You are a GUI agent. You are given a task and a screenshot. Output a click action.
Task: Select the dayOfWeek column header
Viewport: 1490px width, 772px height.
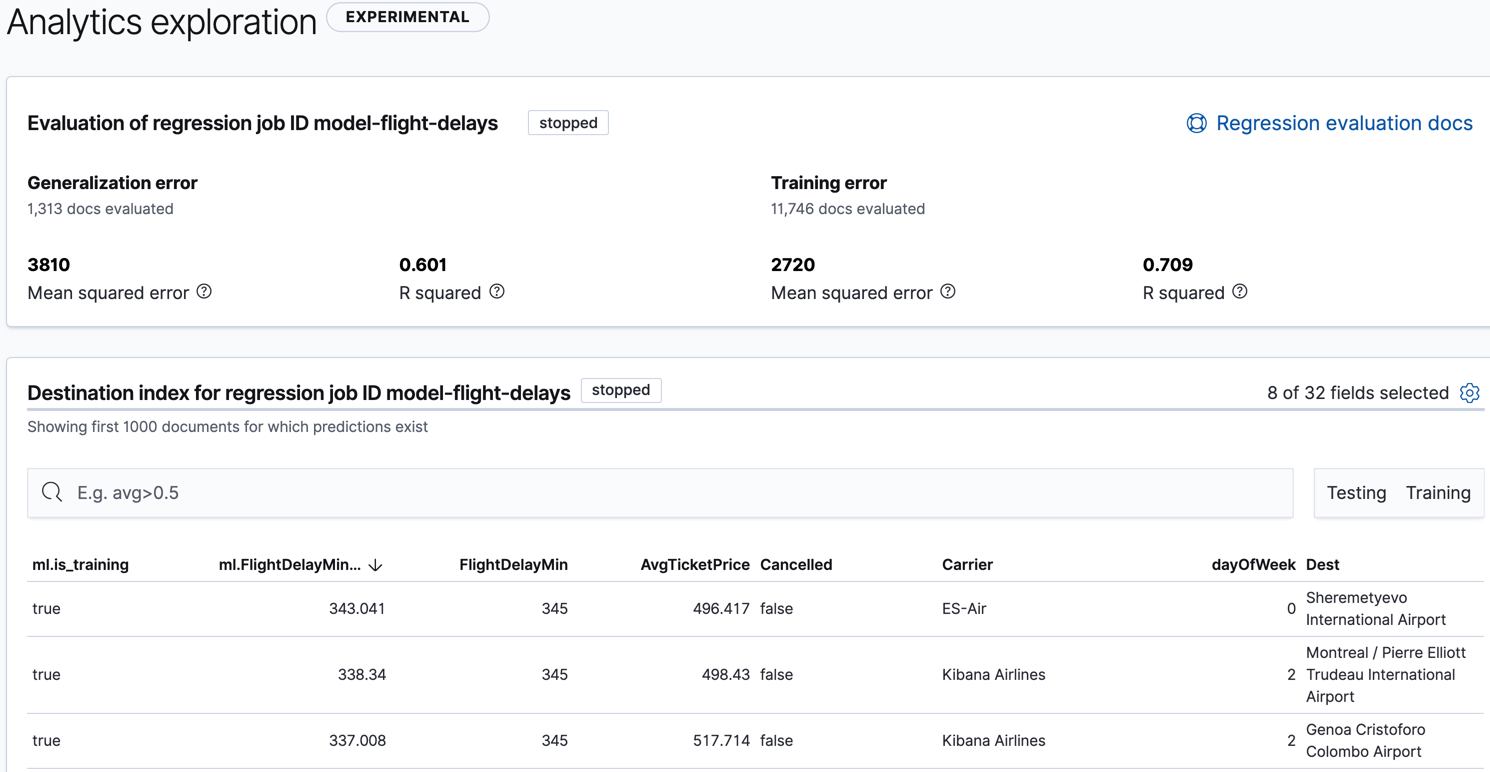coord(1253,564)
